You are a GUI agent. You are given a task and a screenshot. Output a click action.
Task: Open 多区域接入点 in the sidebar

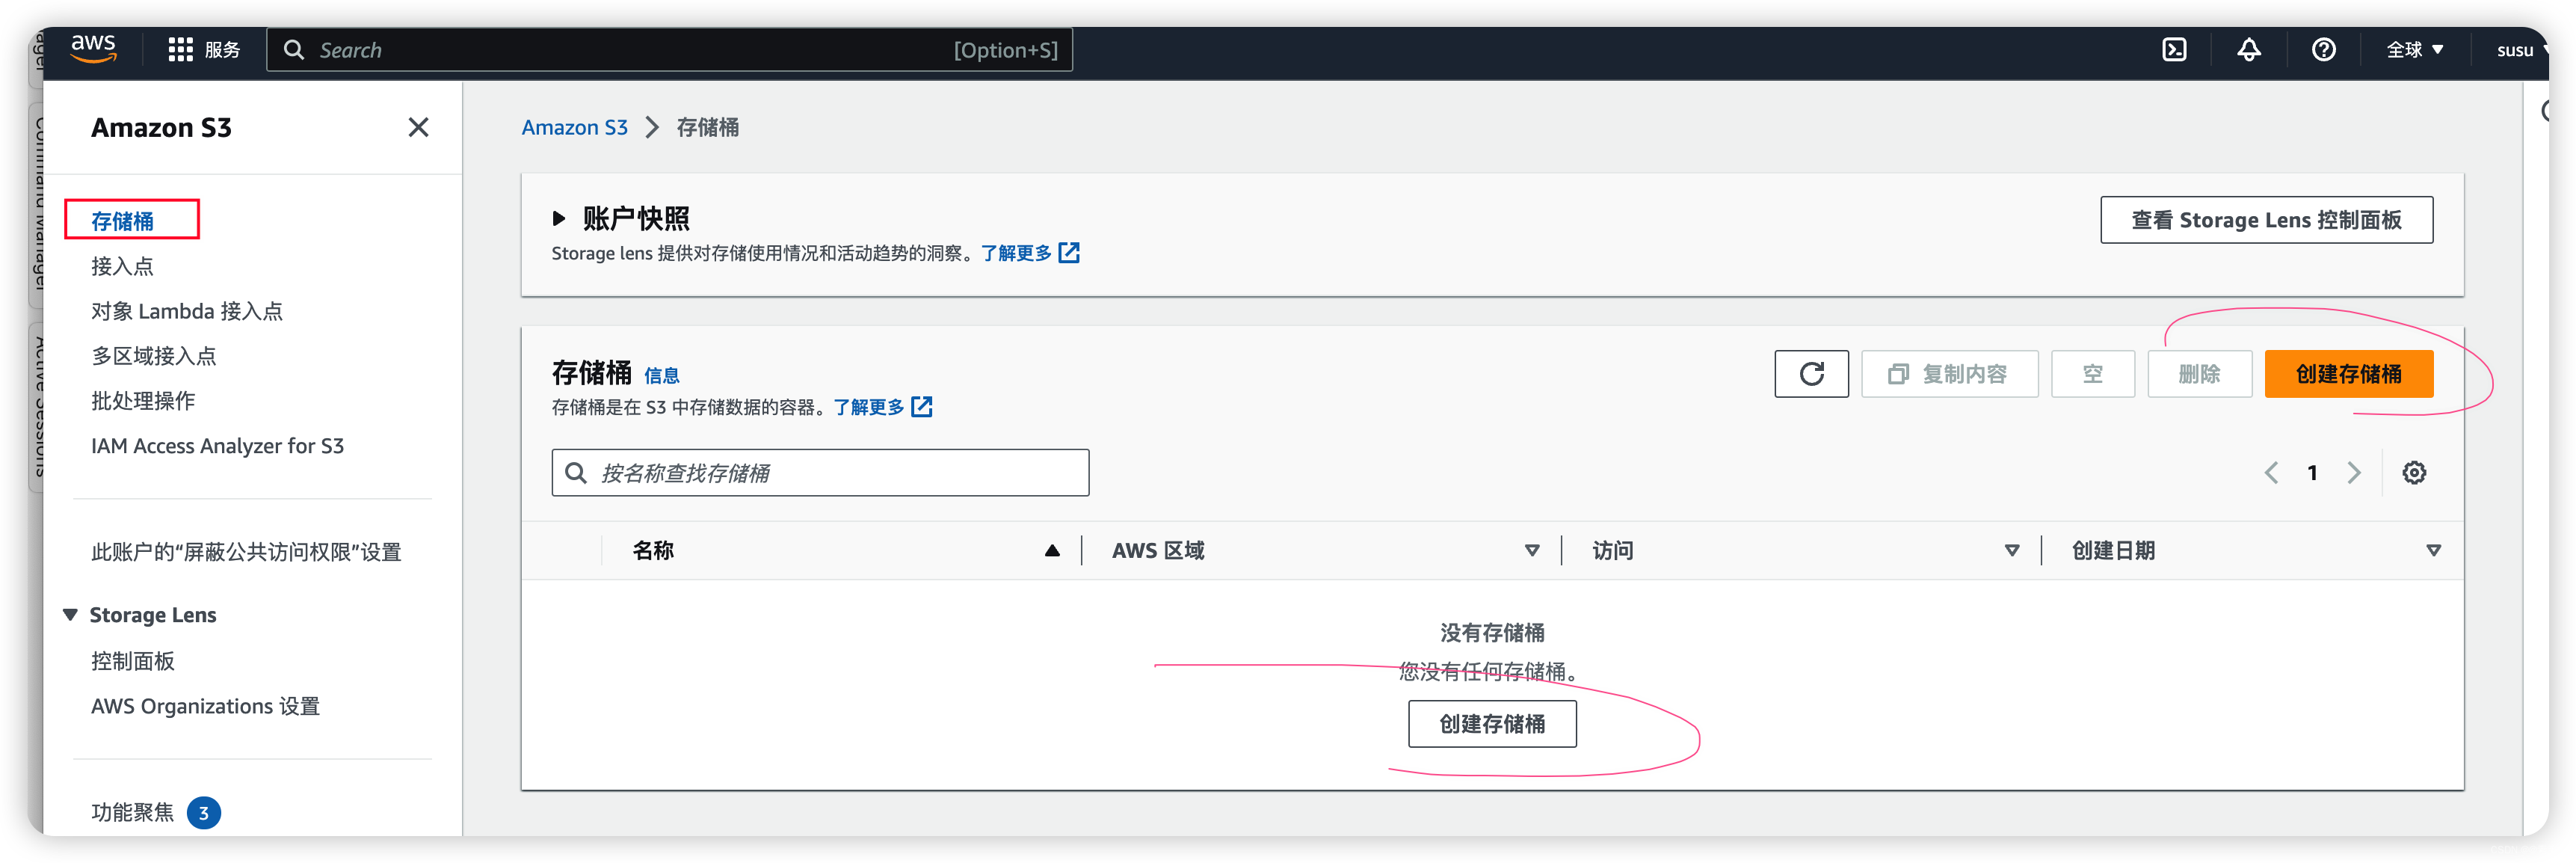(x=154, y=356)
